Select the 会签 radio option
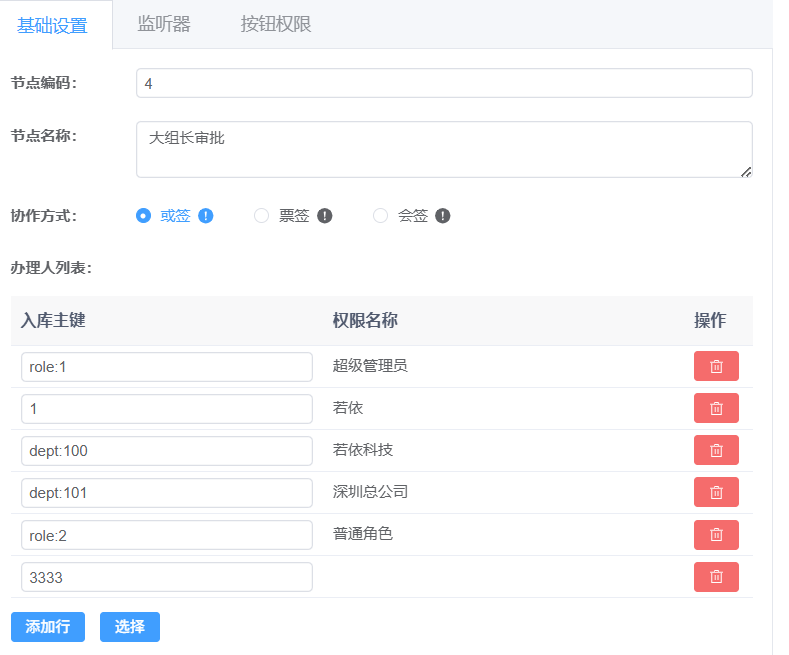The height and width of the screenshot is (655, 789). point(380,216)
